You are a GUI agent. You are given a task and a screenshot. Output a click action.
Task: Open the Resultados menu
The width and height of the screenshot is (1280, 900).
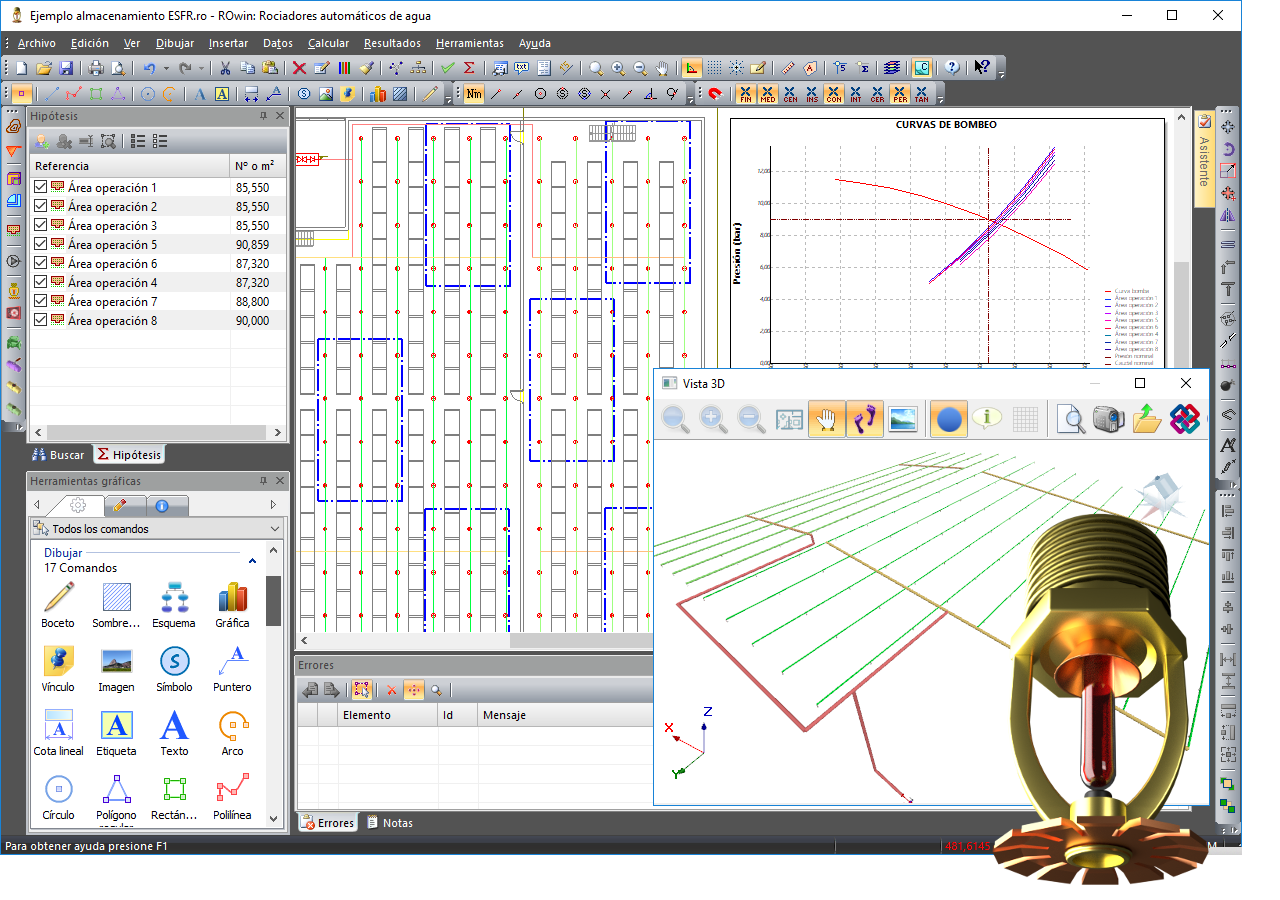tap(392, 43)
